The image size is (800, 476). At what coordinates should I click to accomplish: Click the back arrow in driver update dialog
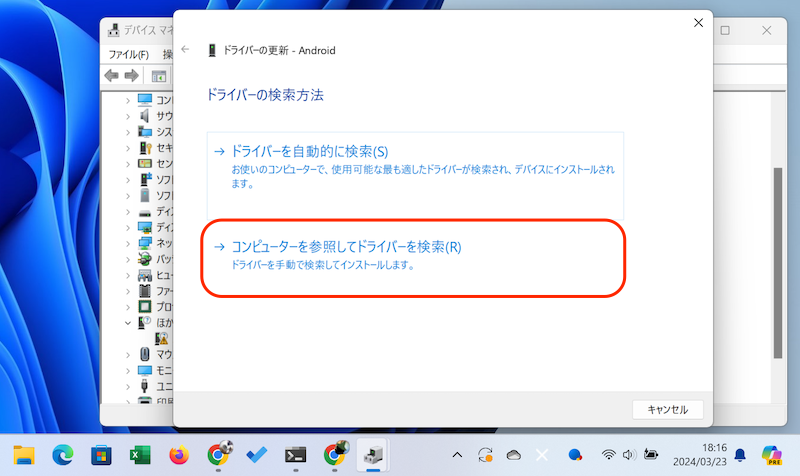click(186, 50)
